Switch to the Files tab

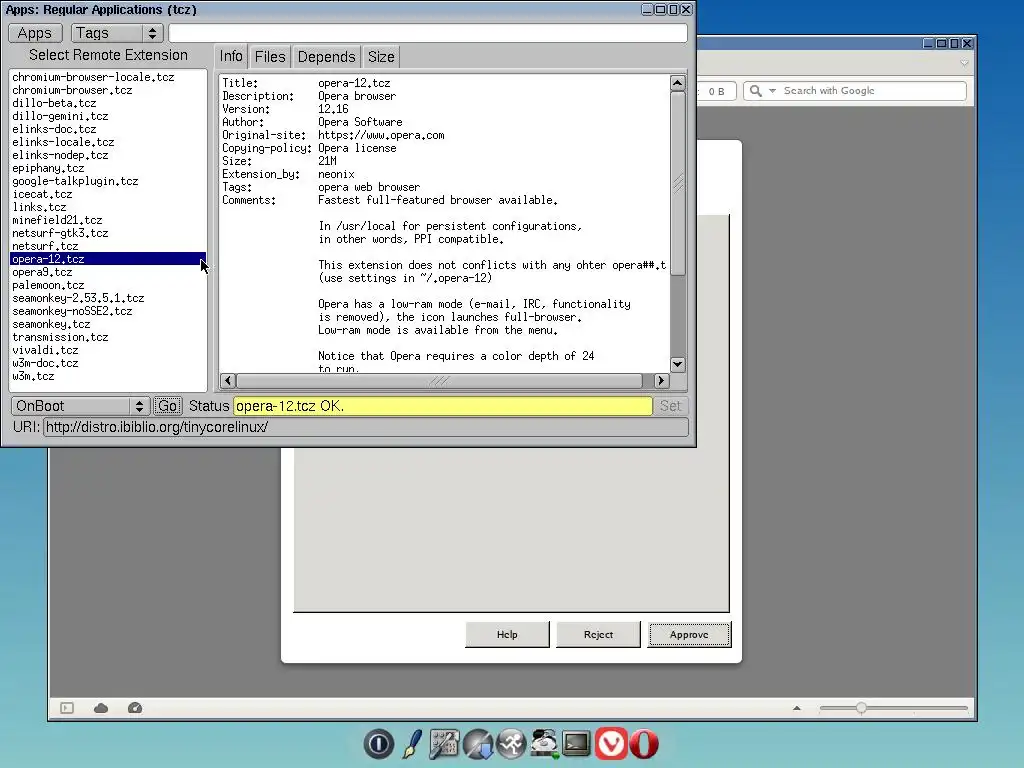coord(270,57)
